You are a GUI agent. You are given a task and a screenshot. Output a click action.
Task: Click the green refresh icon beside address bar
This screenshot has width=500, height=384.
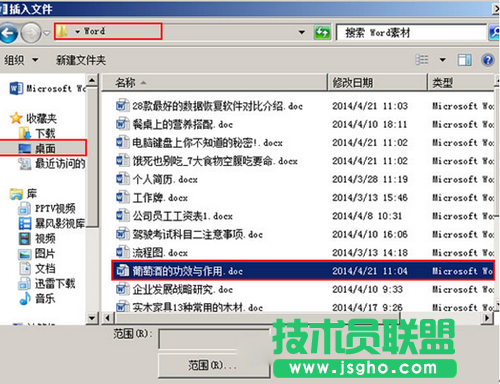coord(322,33)
